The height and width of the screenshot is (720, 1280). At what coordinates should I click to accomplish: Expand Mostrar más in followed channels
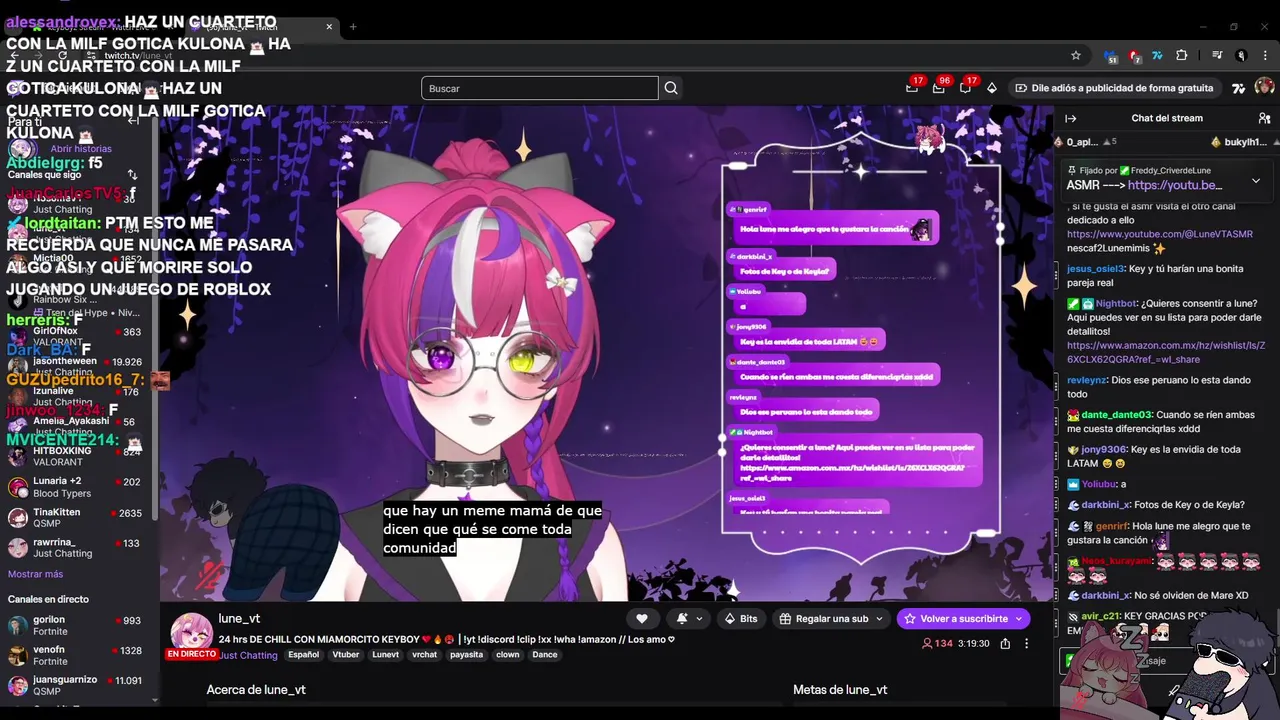35,574
